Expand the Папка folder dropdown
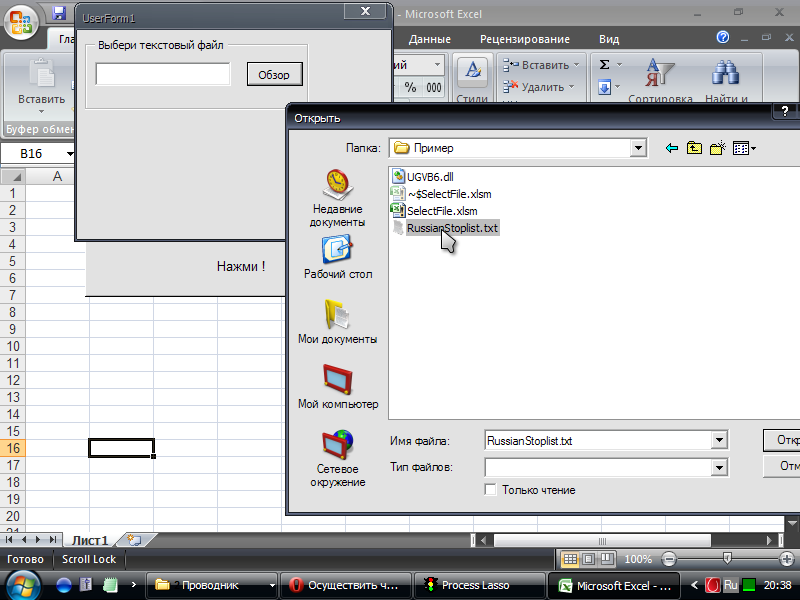This screenshot has width=800, height=600. (638, 148)
